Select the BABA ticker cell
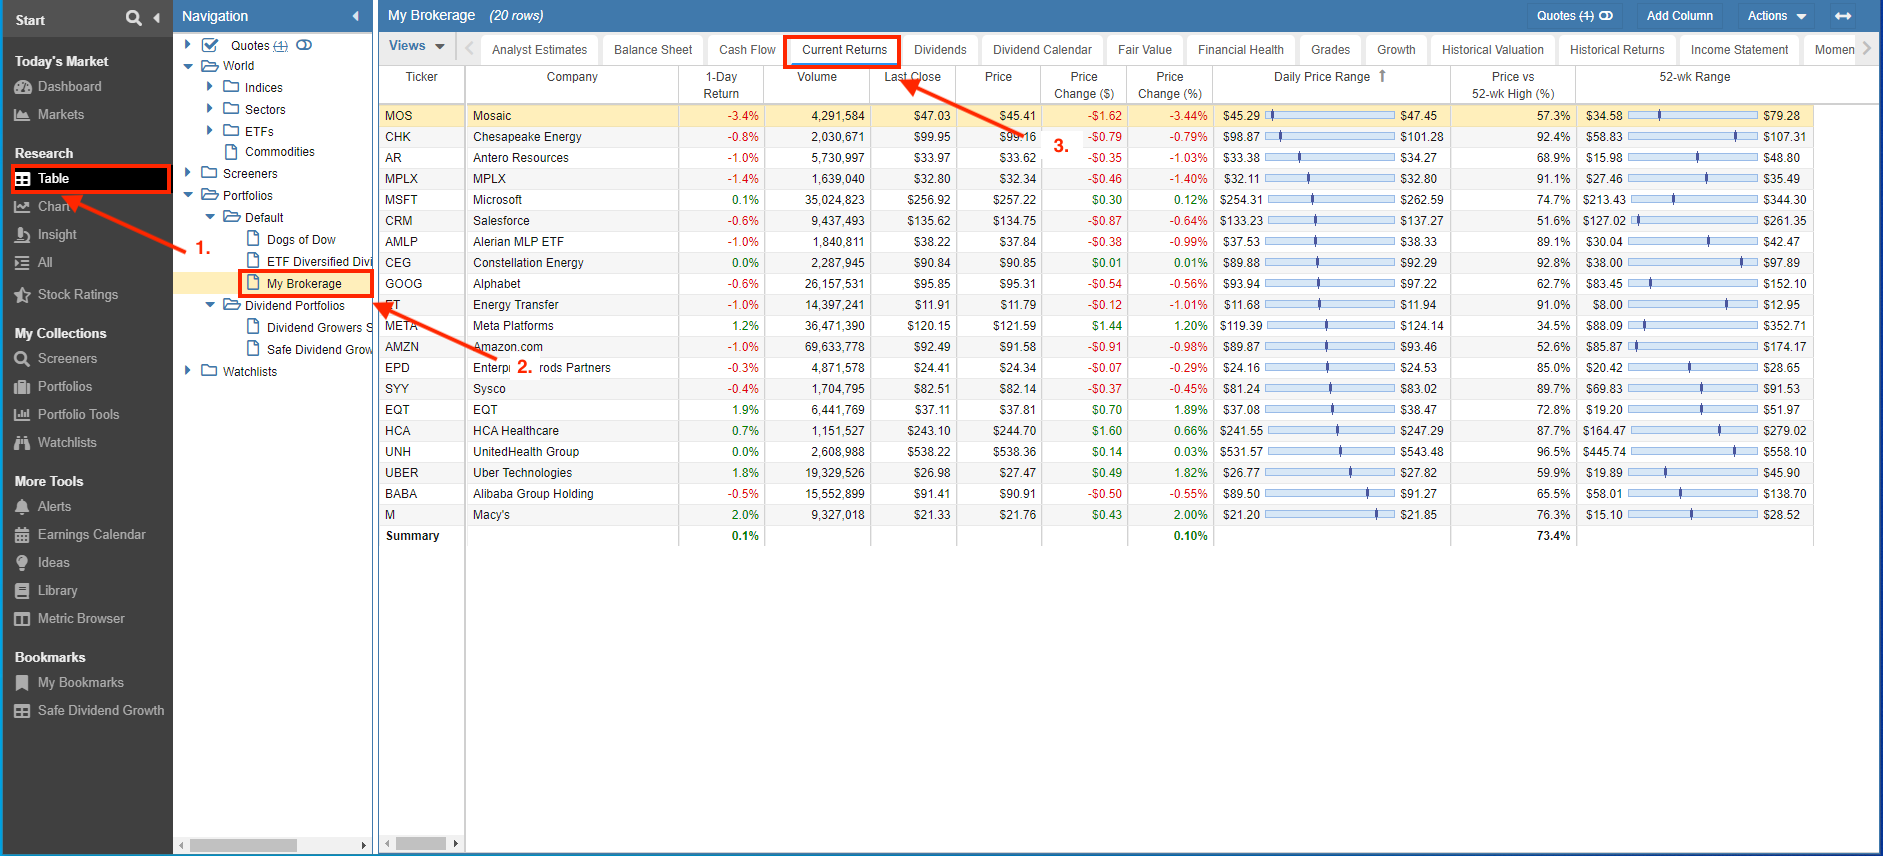Viewport: 1883px width, 856px height. tap(421, 494)
